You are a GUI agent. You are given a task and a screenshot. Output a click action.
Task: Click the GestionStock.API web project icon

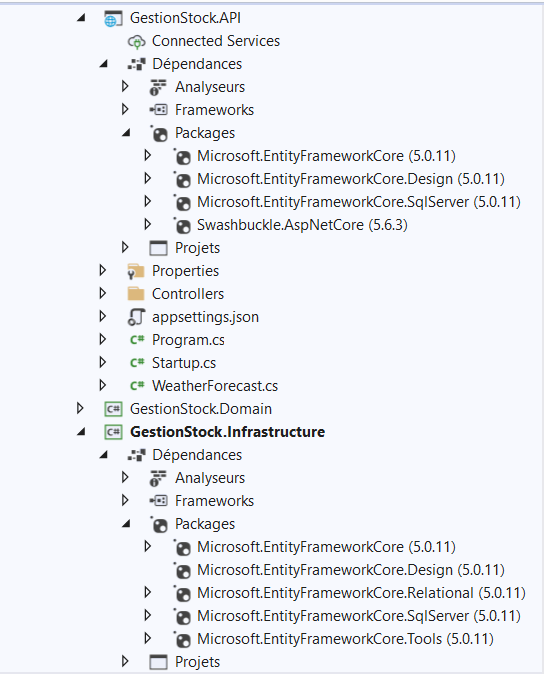point(113,18)
